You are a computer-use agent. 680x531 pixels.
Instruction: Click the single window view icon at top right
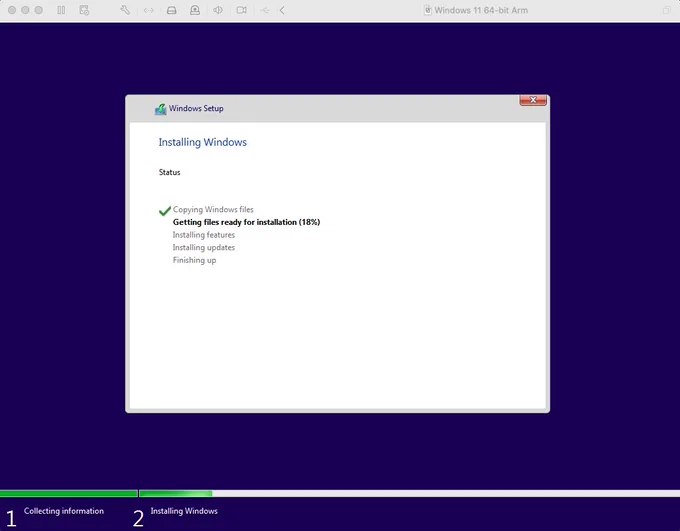[667, 10]
